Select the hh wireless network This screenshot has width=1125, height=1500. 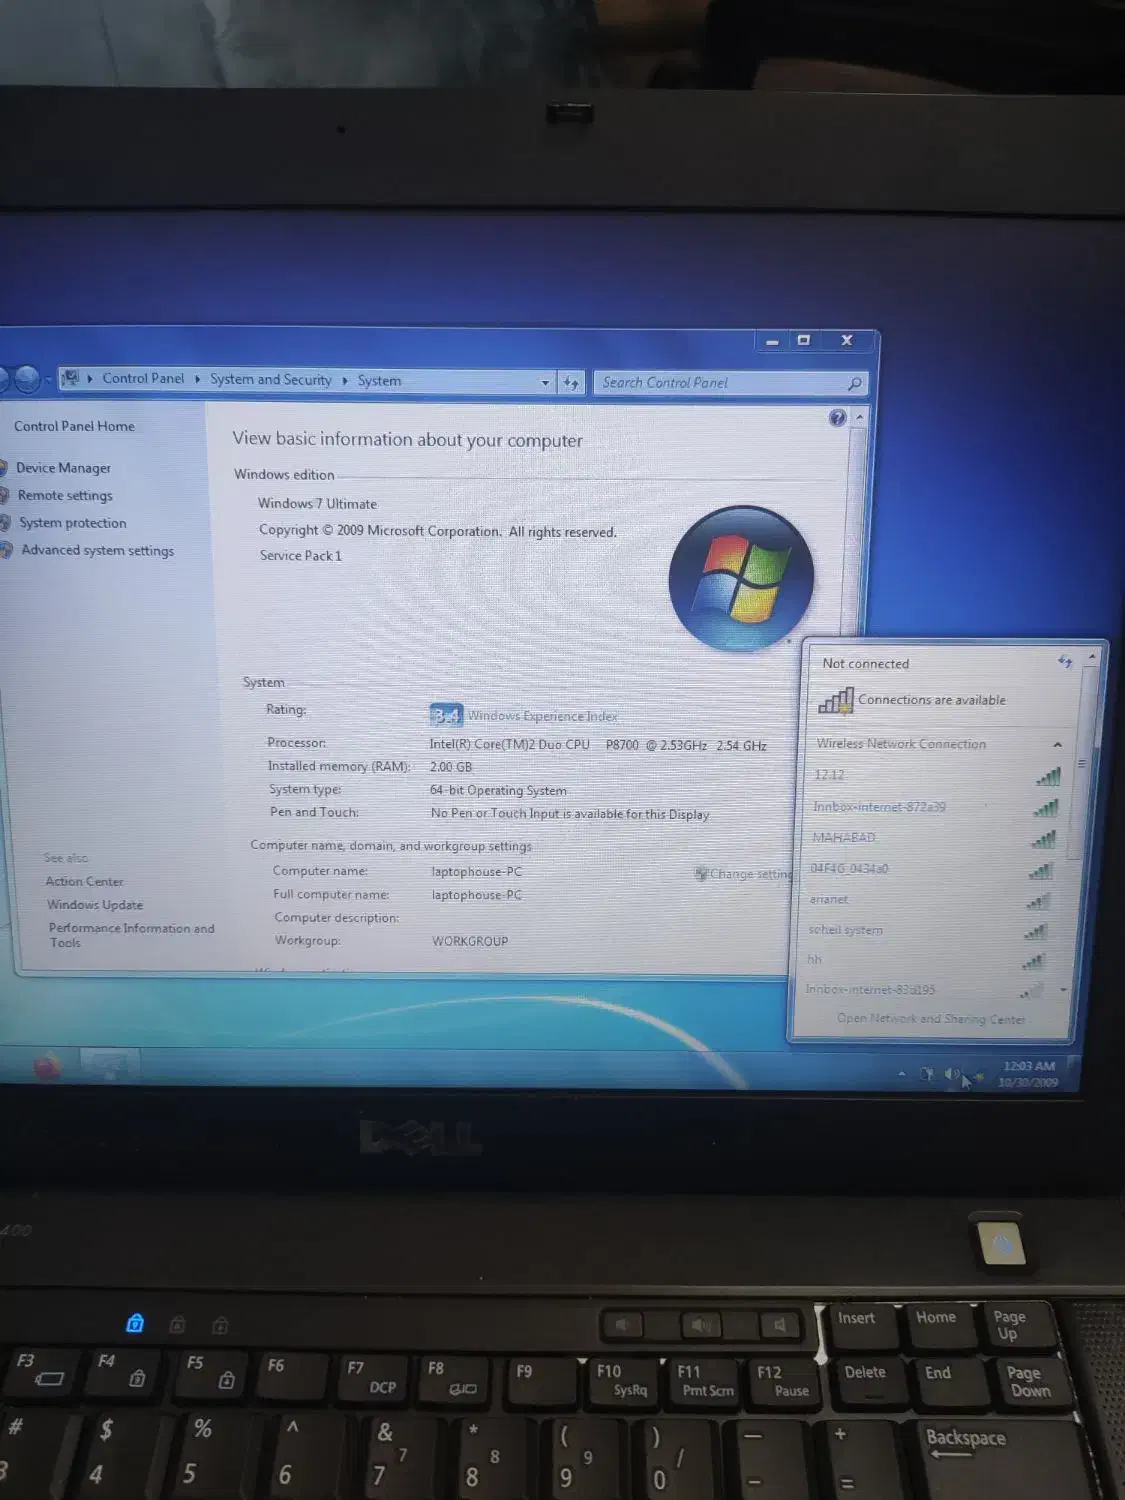pyautogui.click(x=926, y=960)
